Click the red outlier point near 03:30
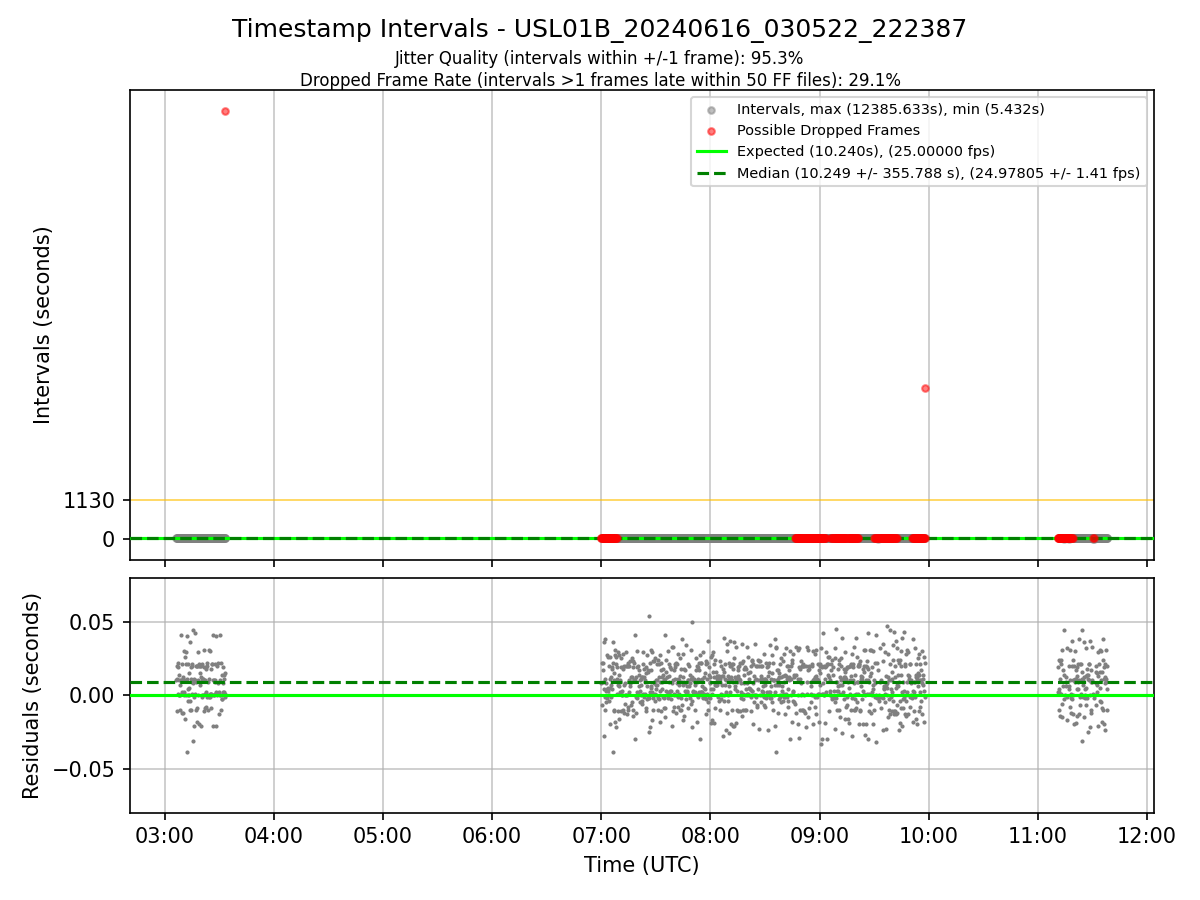 [x=225, y=111]
